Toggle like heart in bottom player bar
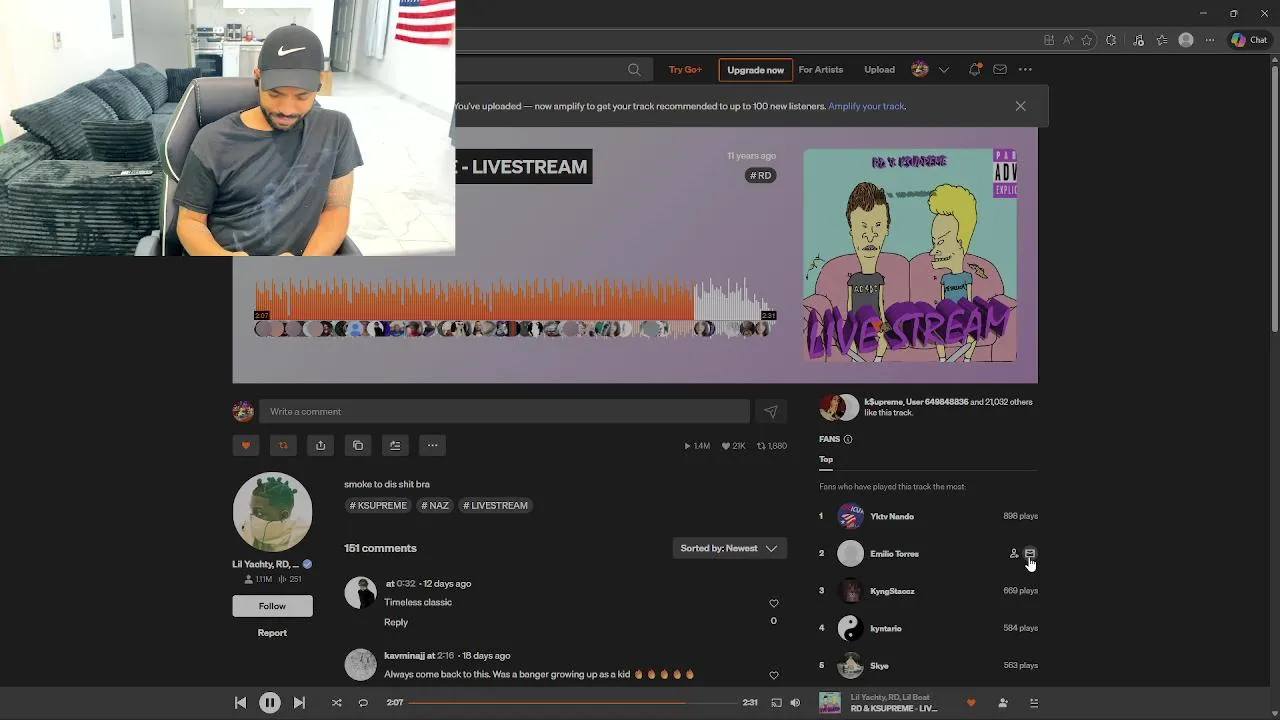 click(x=971, y=703)
